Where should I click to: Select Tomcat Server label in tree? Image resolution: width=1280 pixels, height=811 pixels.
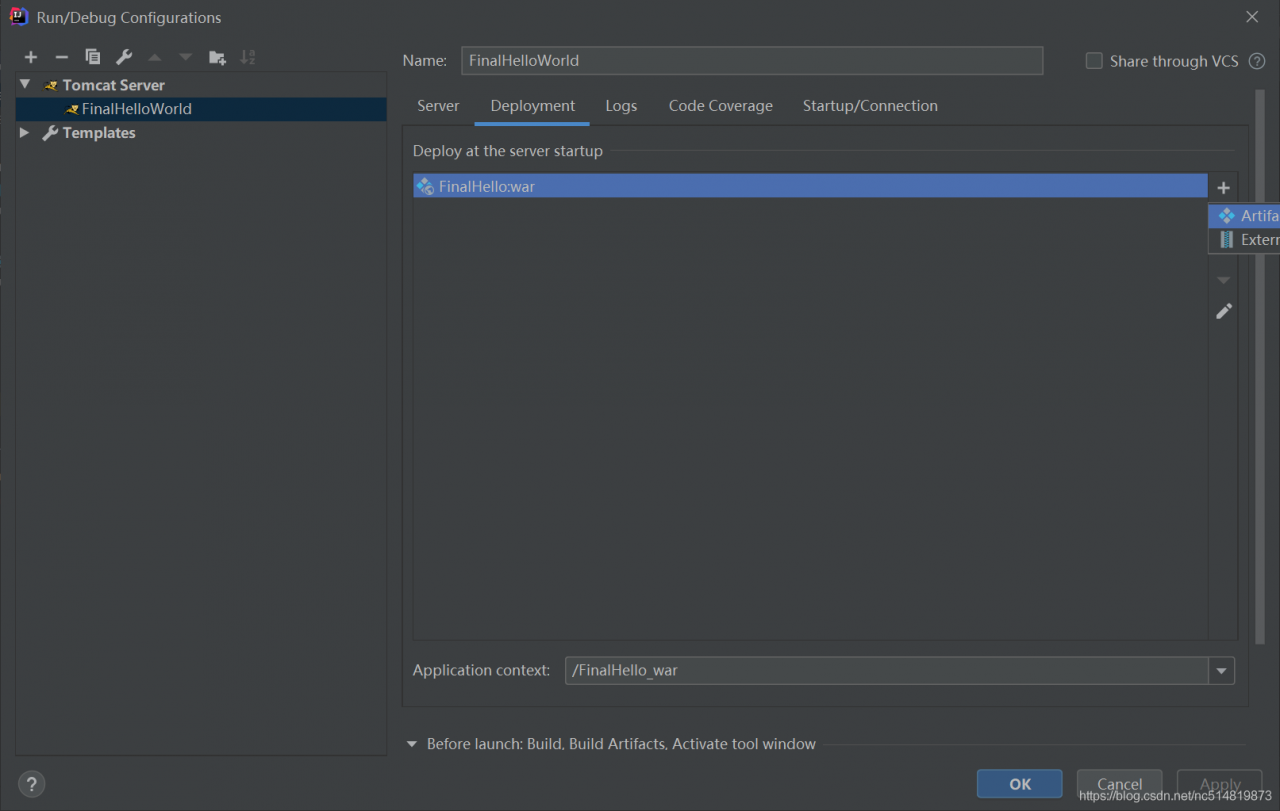coord(114,85)
